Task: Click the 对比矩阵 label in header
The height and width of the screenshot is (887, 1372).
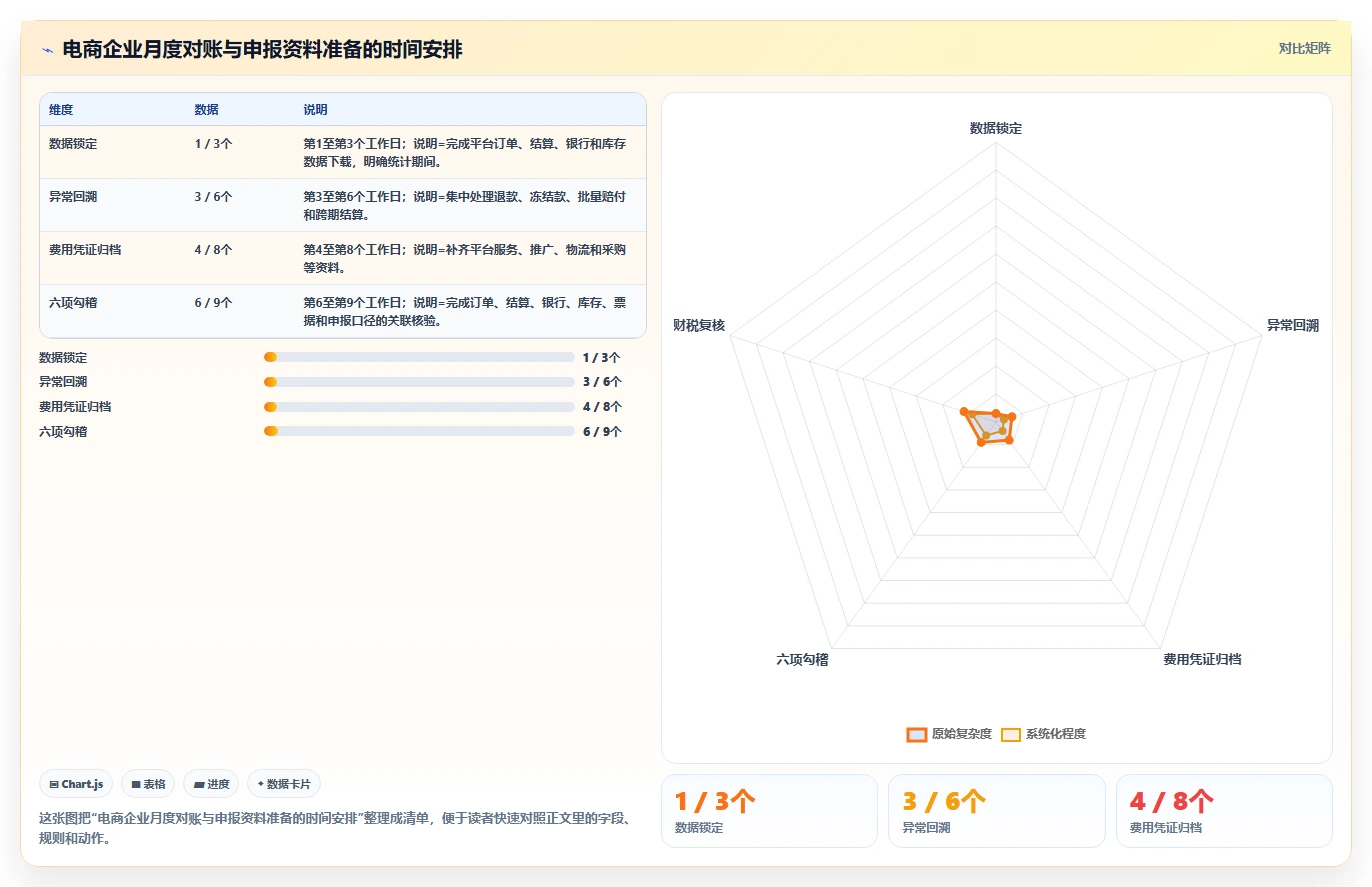Action: tap(1304, 48)
